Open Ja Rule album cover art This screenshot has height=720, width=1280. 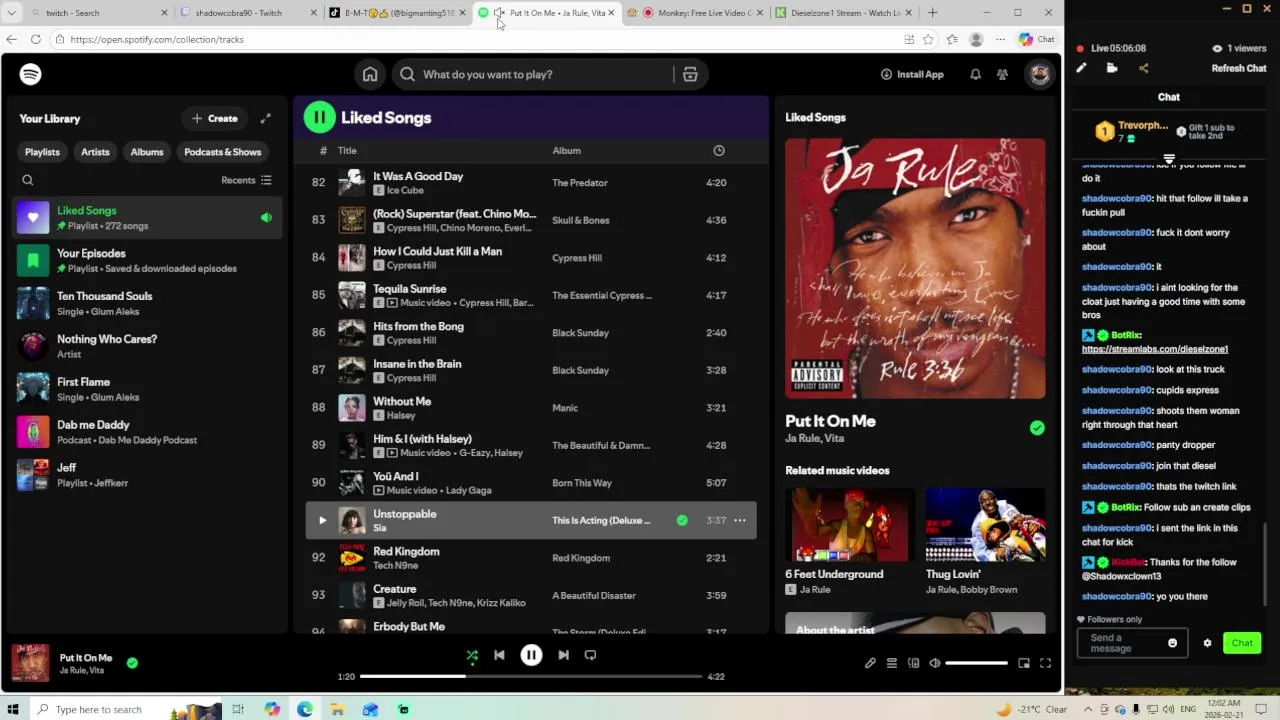tap(915, 268)
